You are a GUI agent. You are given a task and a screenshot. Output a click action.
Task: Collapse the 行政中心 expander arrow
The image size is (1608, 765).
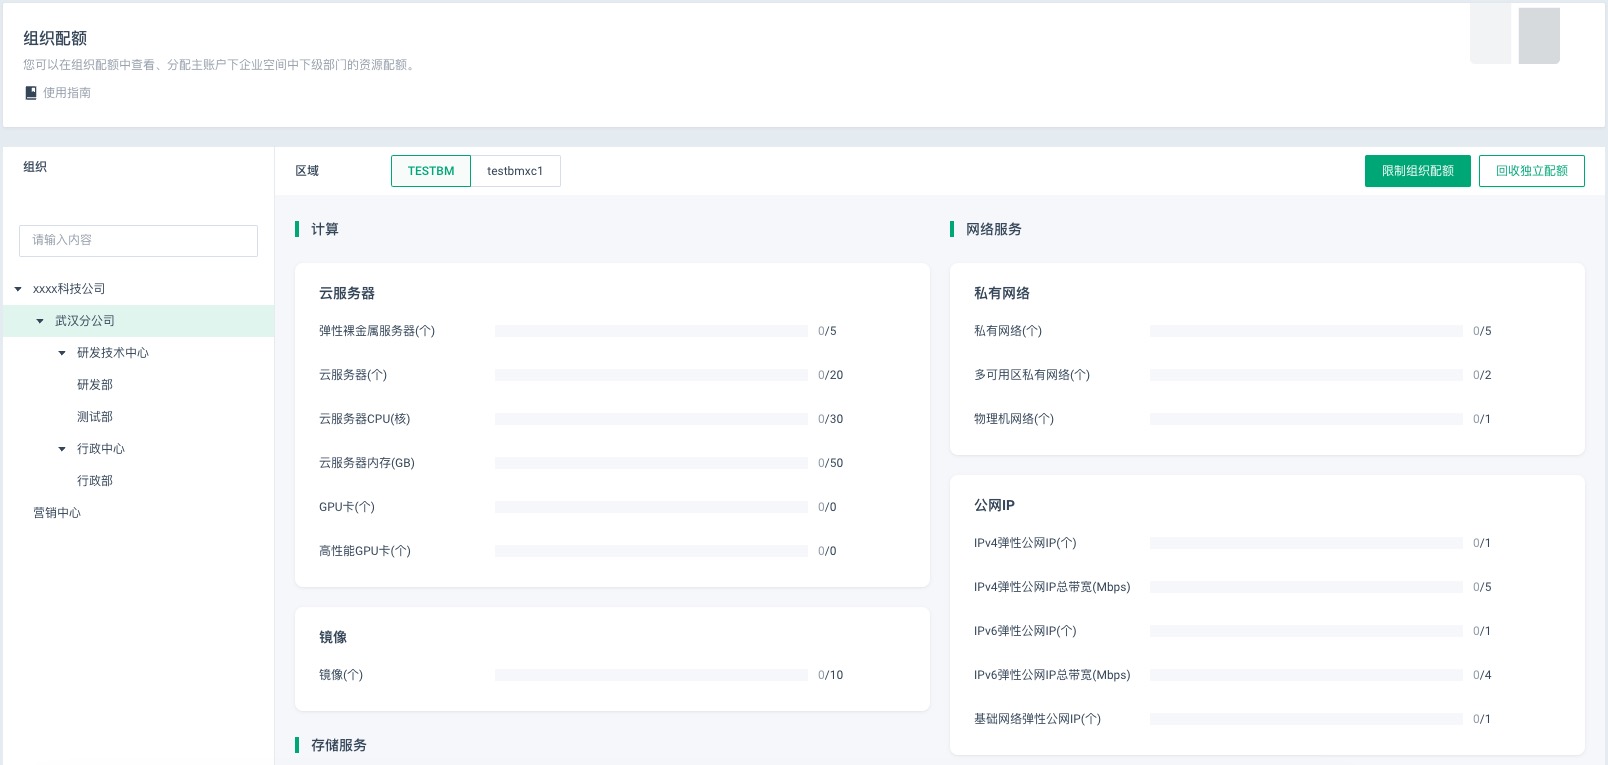(x=62, y=449)
